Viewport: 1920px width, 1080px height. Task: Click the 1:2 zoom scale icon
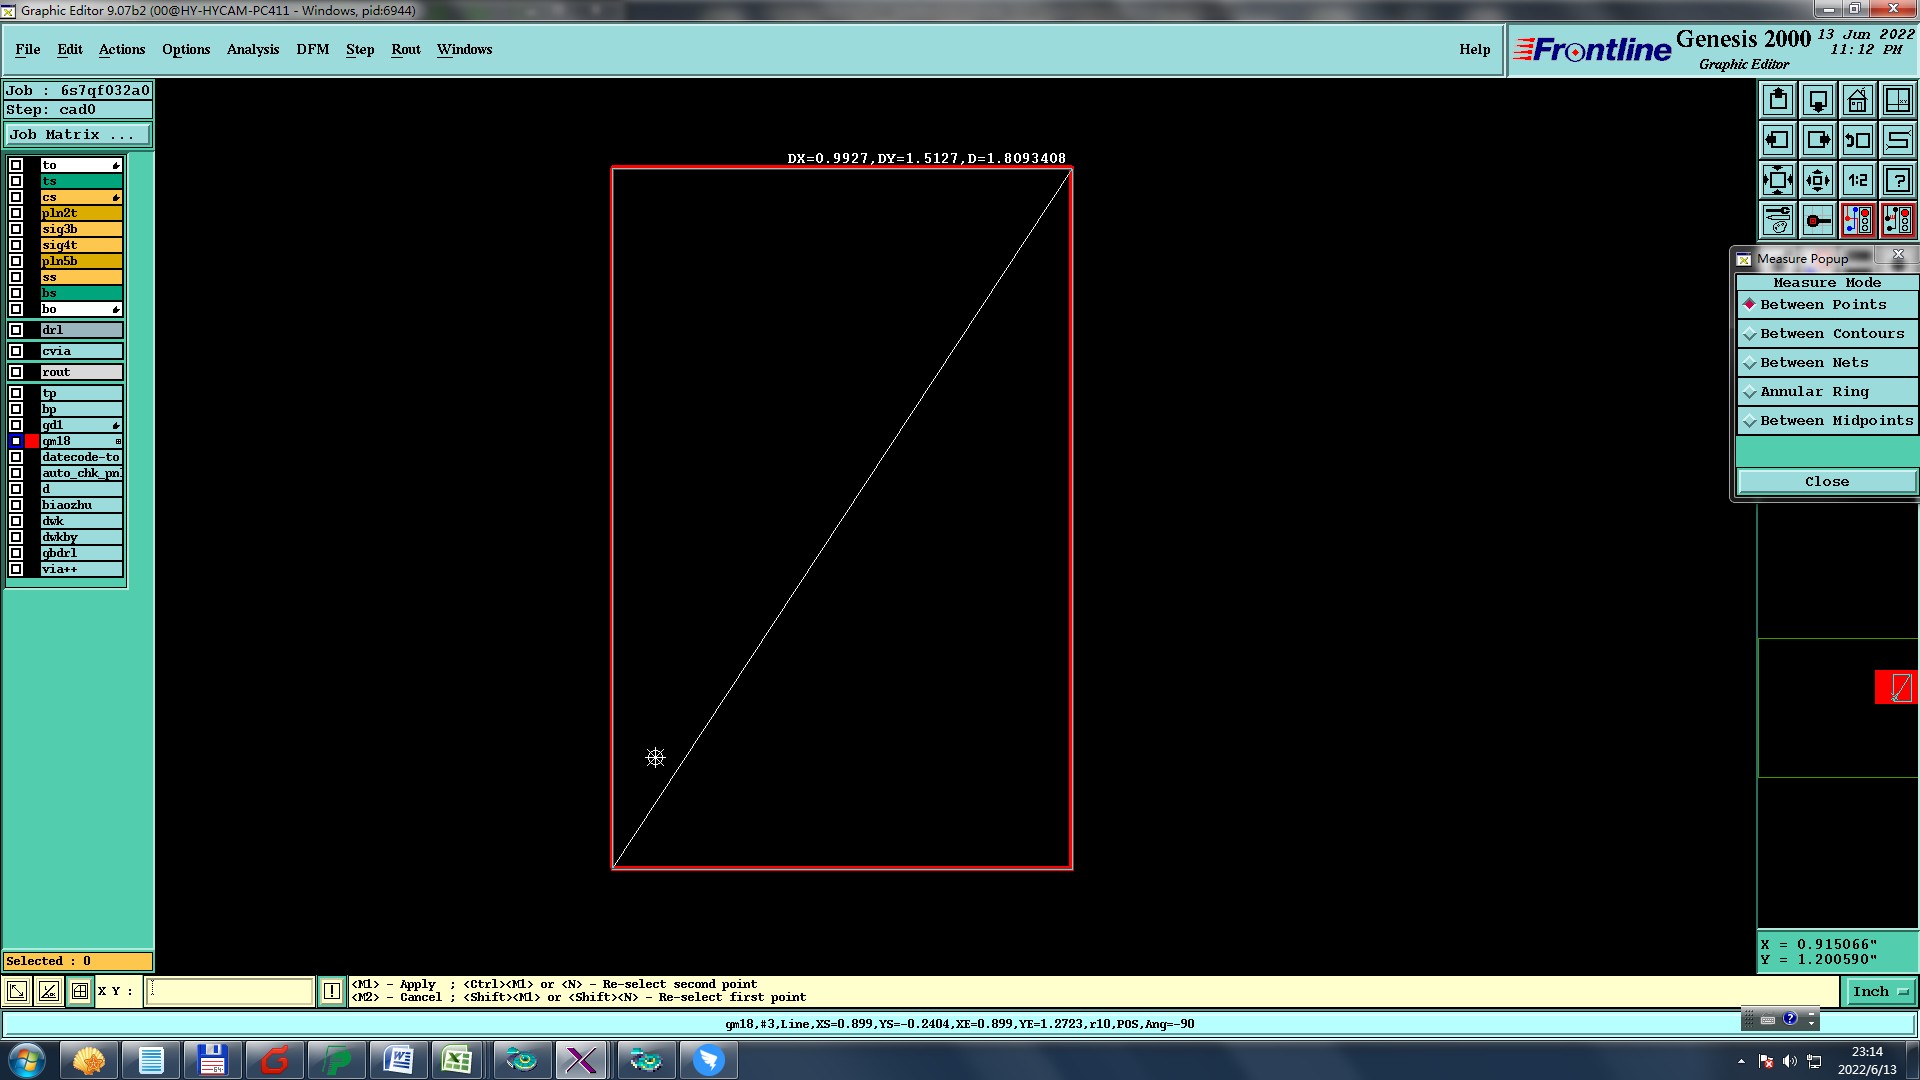pos(1857,180)
